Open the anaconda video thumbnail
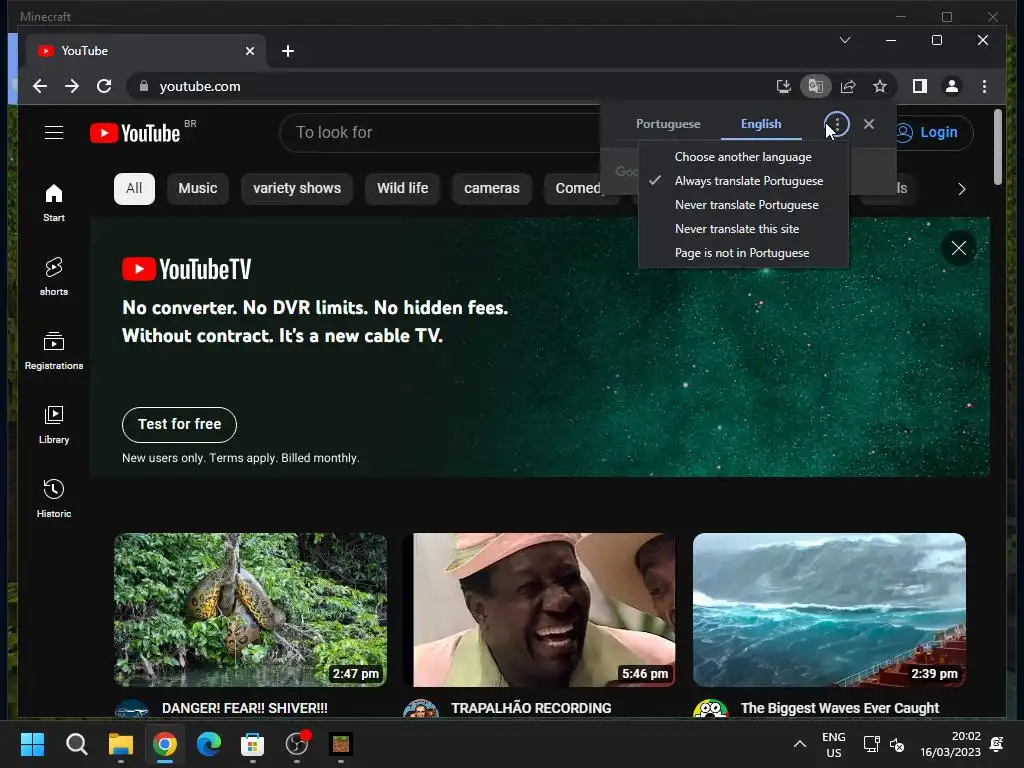The width and height of the screenshot is (1024, 768). pyautogui.click(x=250, y=610)
